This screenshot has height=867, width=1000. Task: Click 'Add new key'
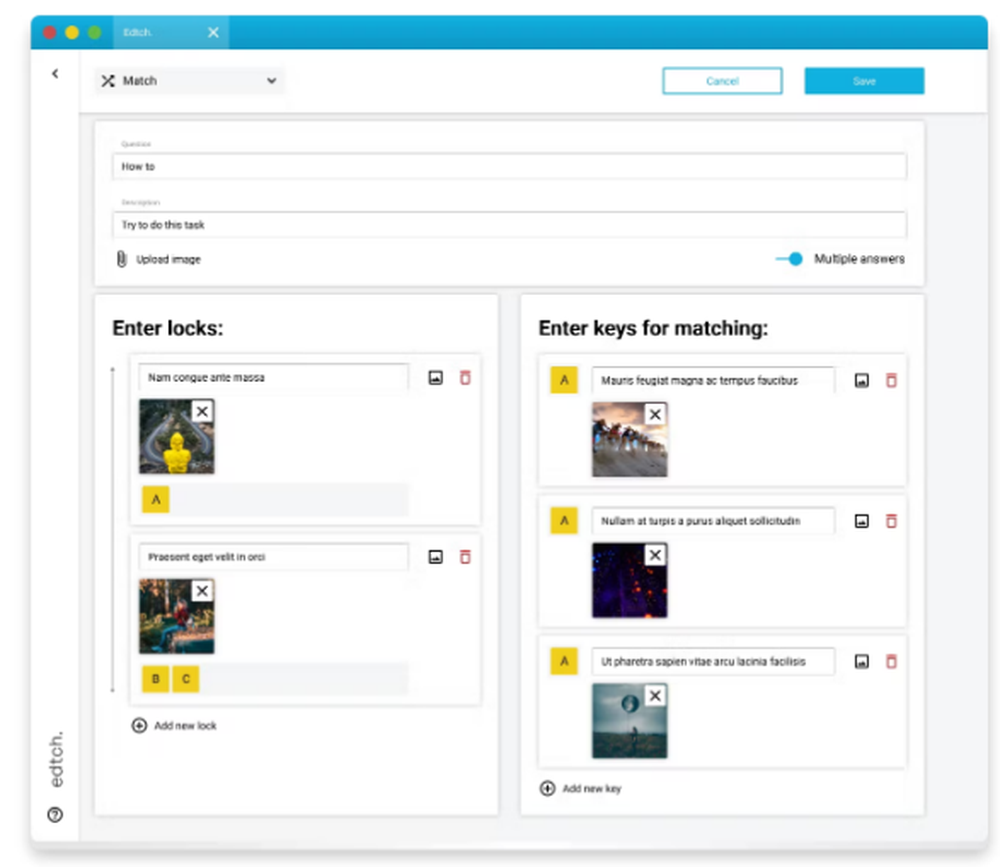pyautogui.click(x=585, y=789)
